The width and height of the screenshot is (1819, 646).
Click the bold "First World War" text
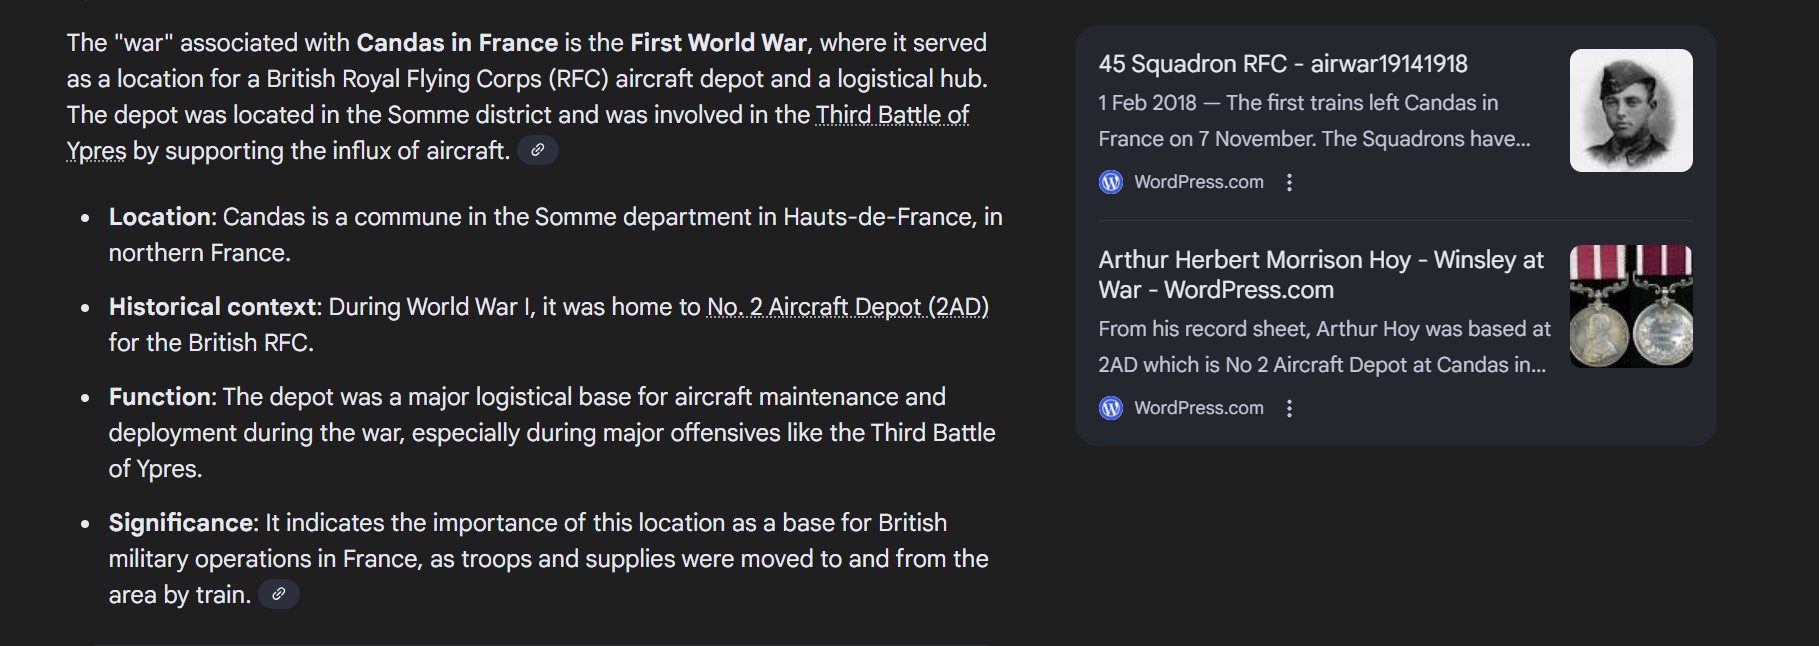(x=718, y=43)
